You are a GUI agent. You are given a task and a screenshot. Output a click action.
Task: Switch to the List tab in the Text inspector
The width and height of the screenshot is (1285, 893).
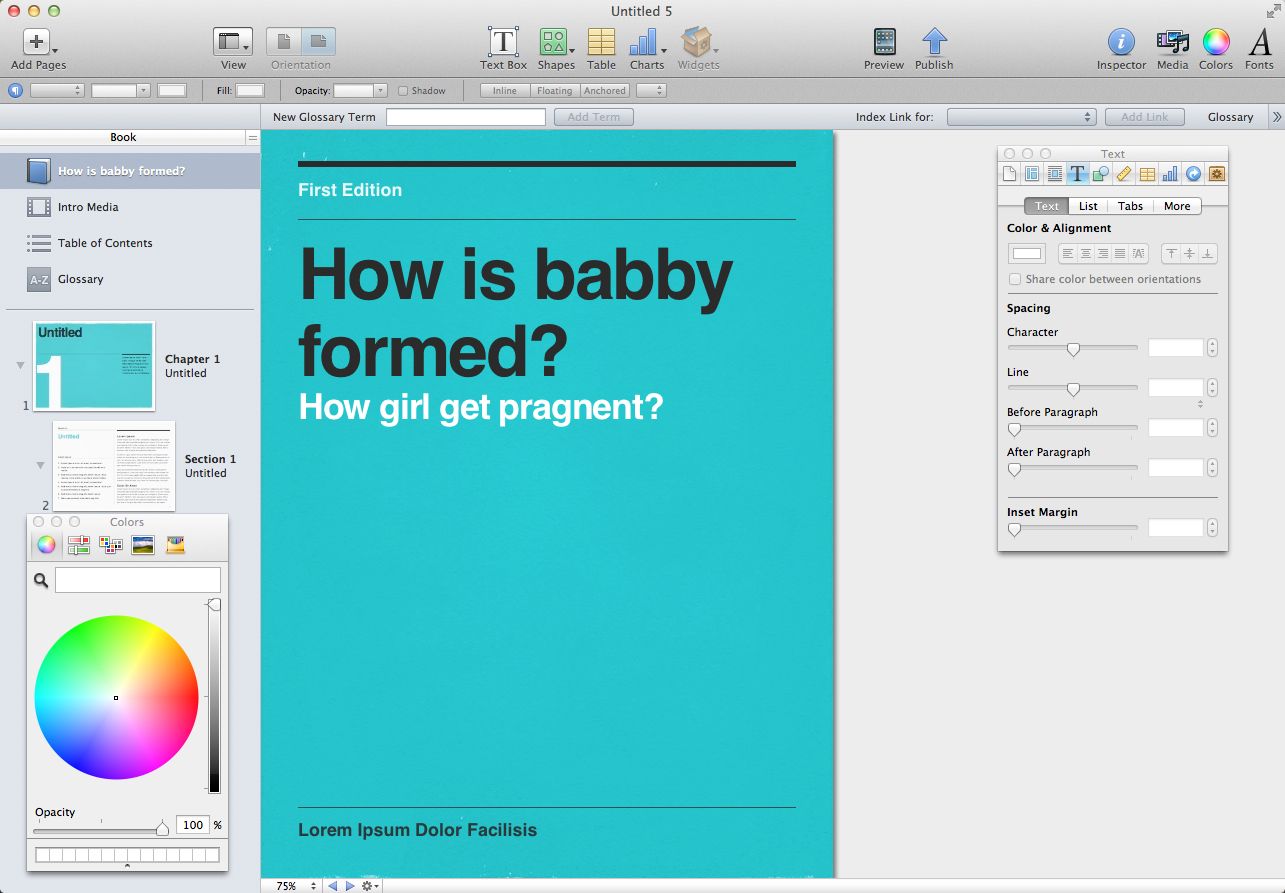[x=1088, y=206]
